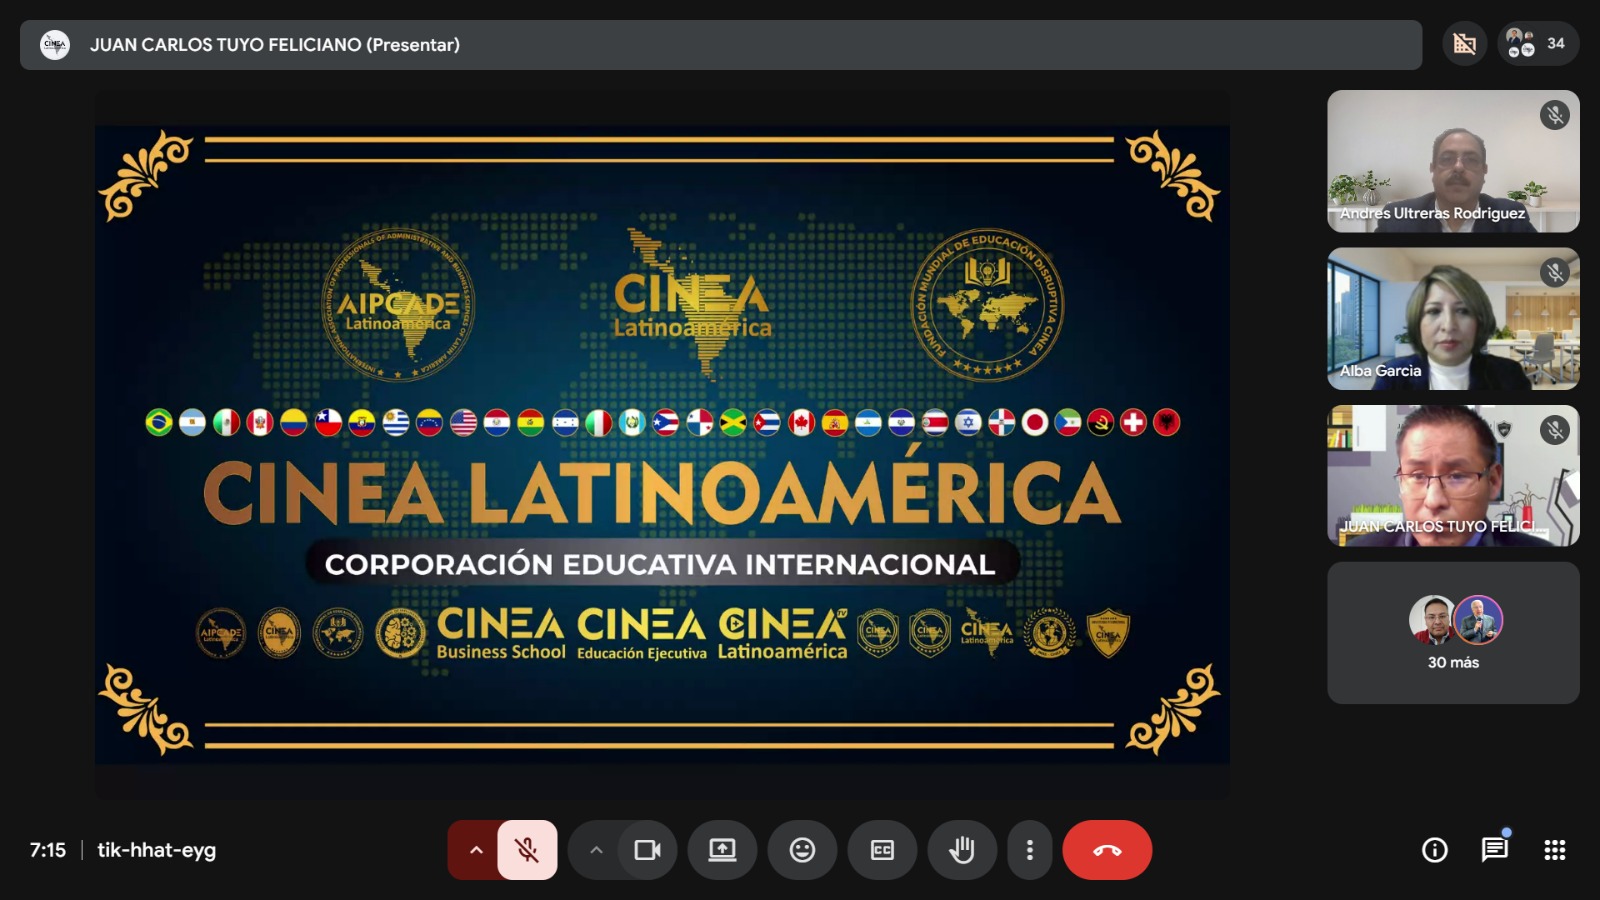Click muted mic icon on Alba Garcia tile
The image size is (1600, 900).
click(x=1554, y=272)
